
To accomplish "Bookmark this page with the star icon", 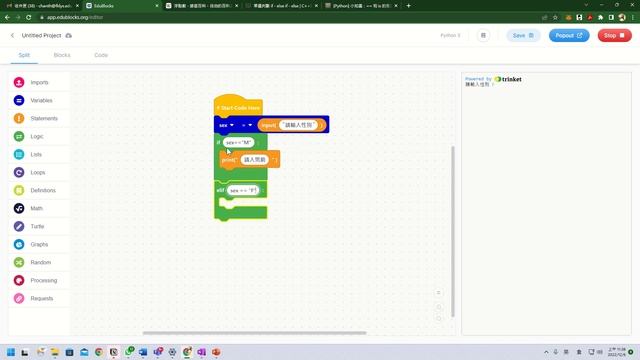I will [555, 18].
